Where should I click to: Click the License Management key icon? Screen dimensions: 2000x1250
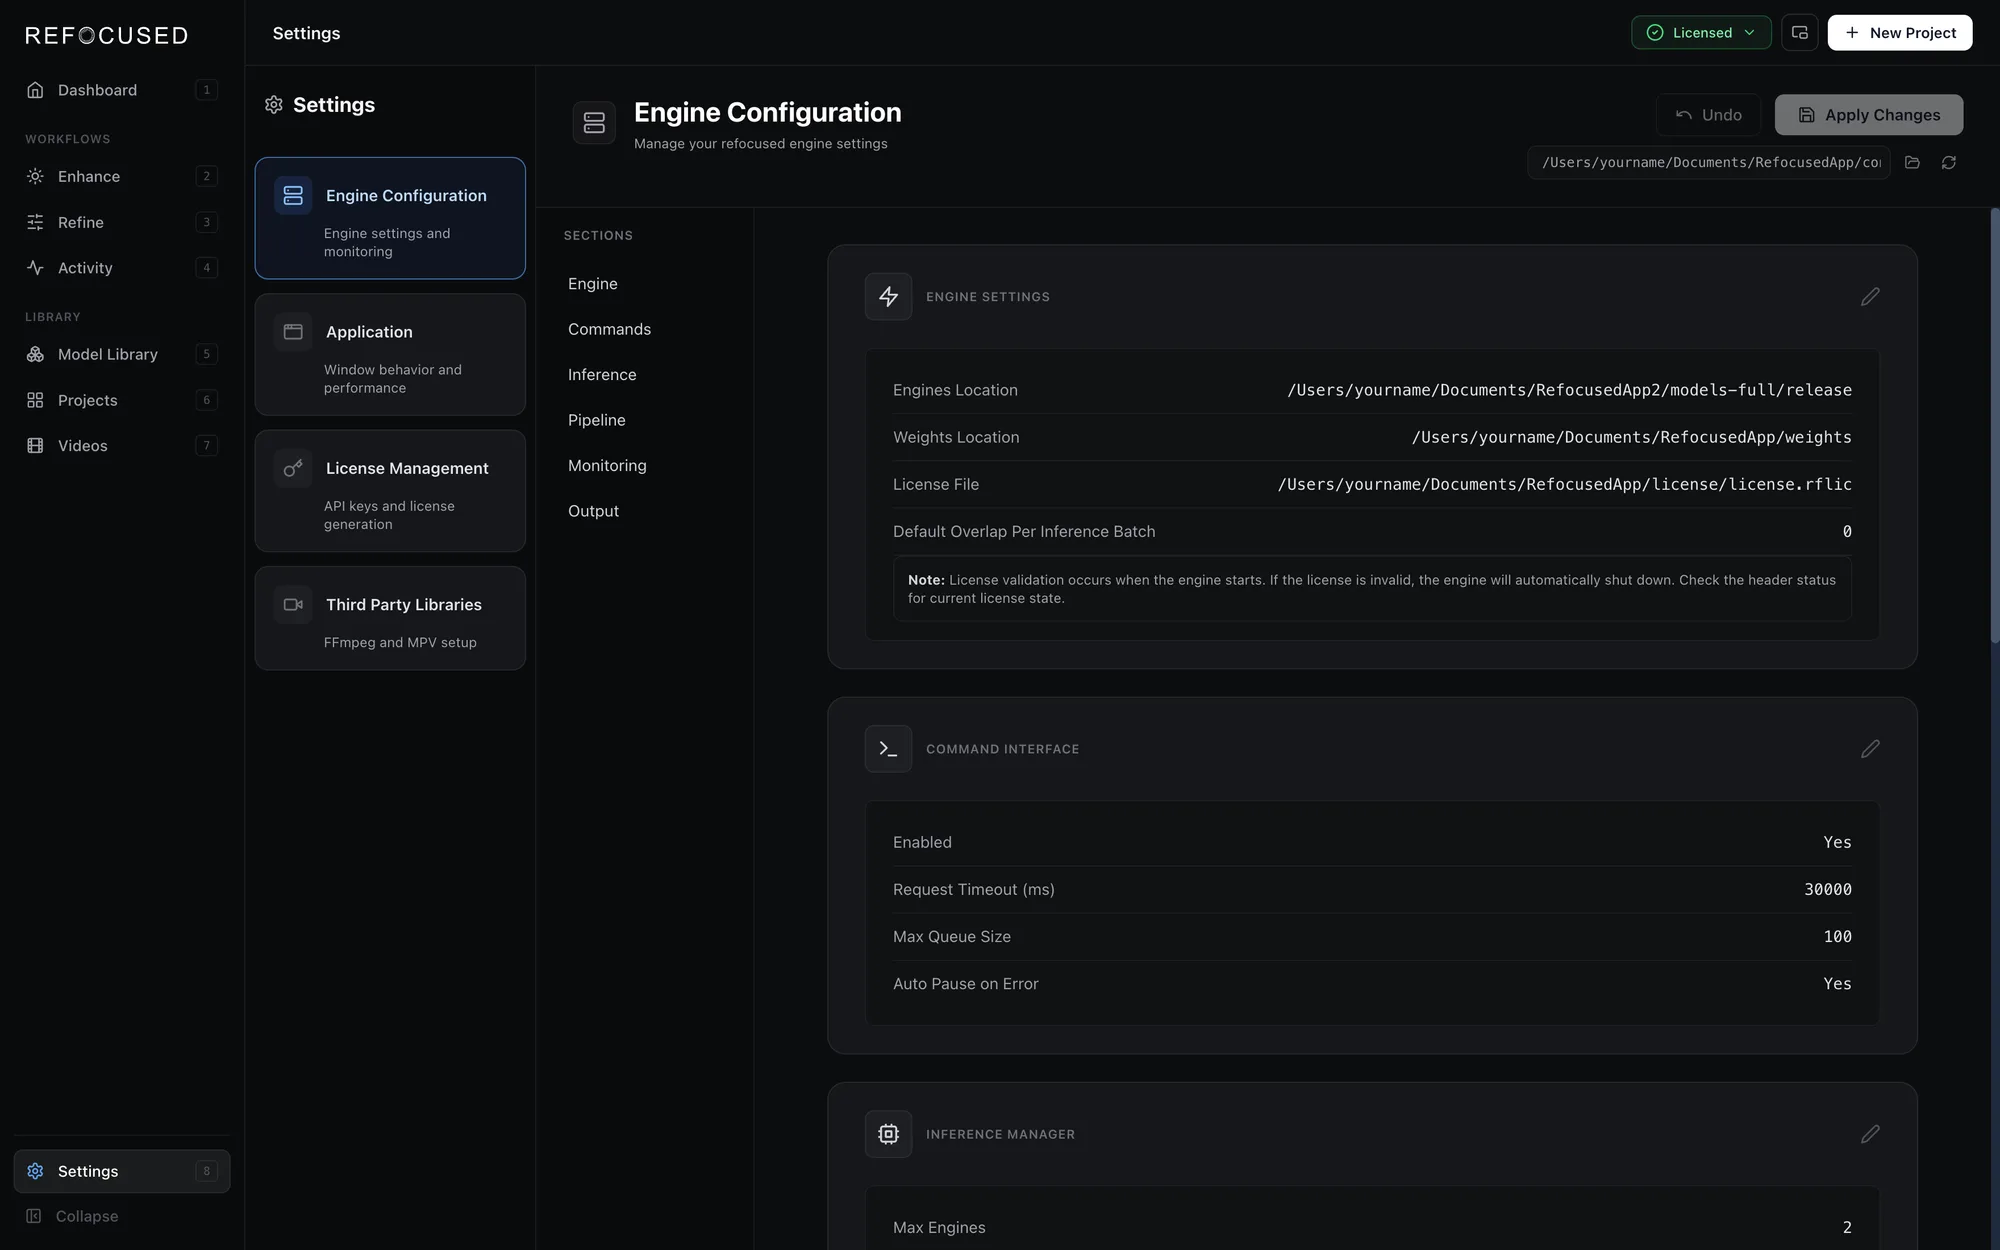pyautogui.click(x=293, y=468)
